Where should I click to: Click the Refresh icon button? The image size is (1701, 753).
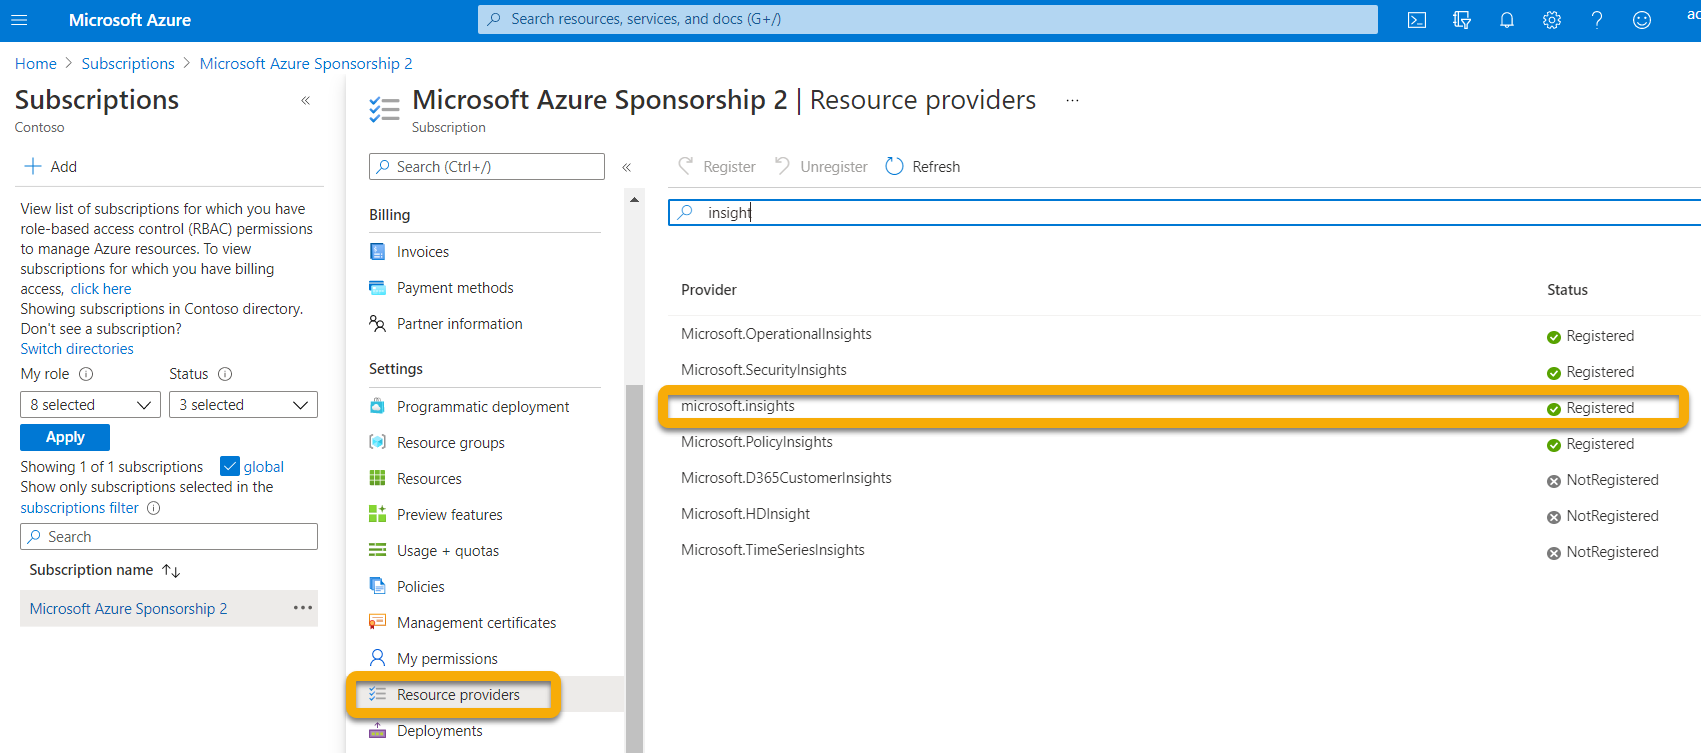pos(895,167)
